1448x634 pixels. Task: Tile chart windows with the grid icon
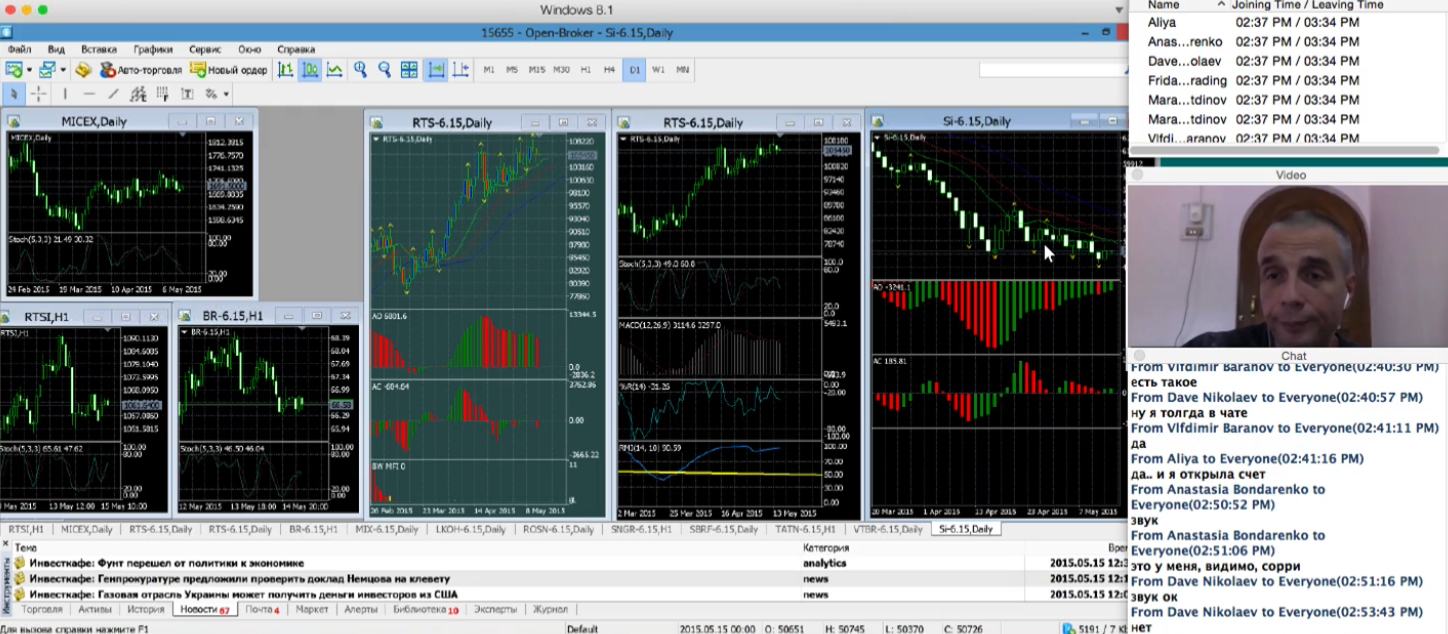[409, 70]
